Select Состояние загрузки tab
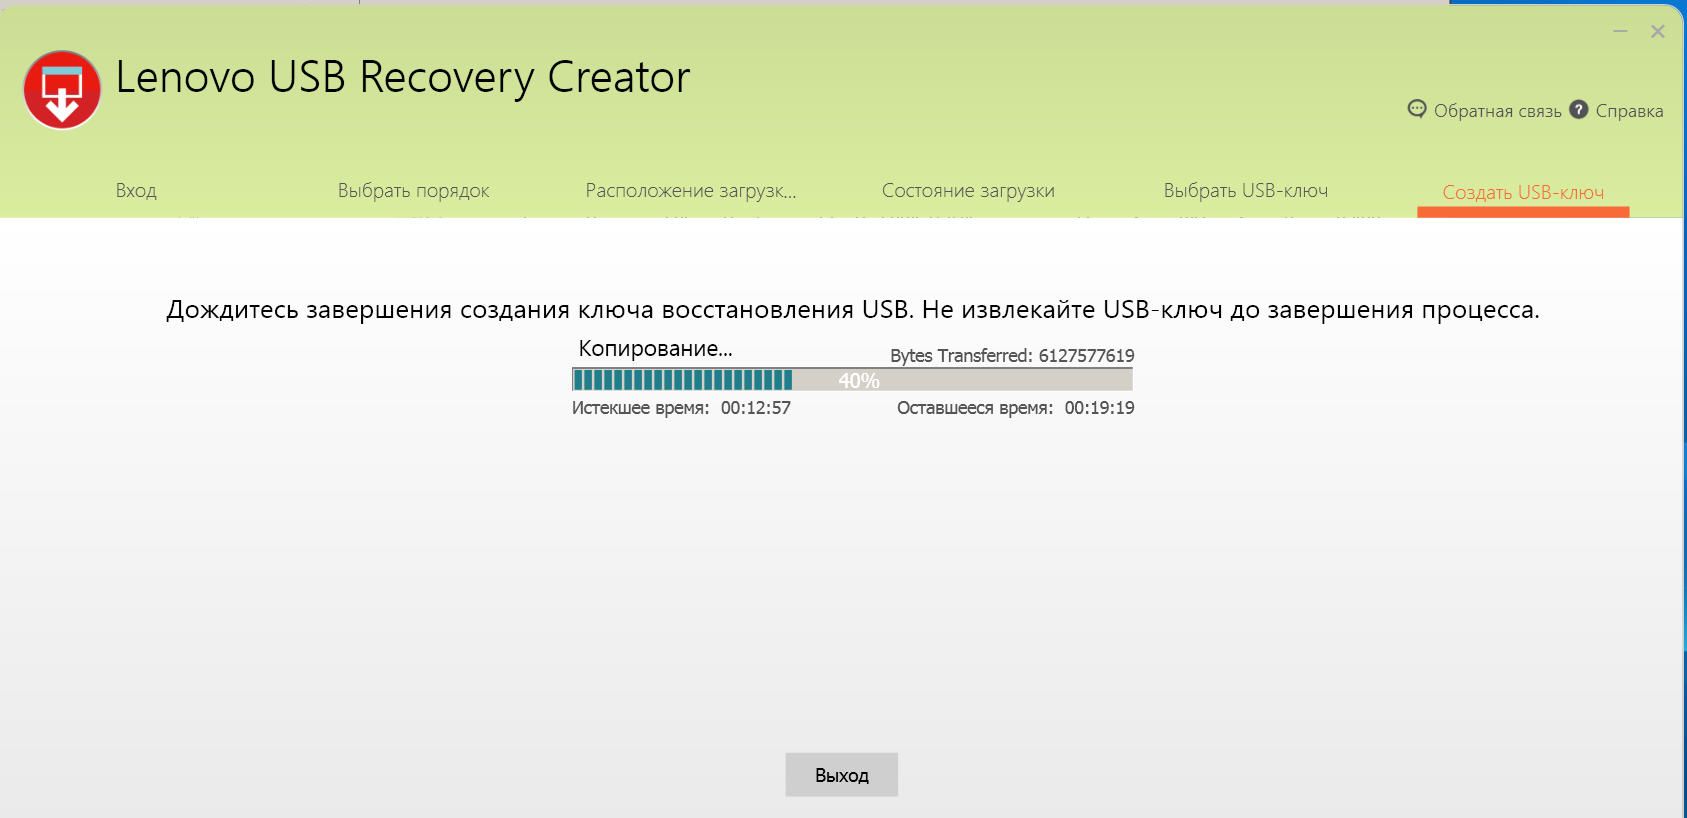1687x818 pixels. point(968,190)
